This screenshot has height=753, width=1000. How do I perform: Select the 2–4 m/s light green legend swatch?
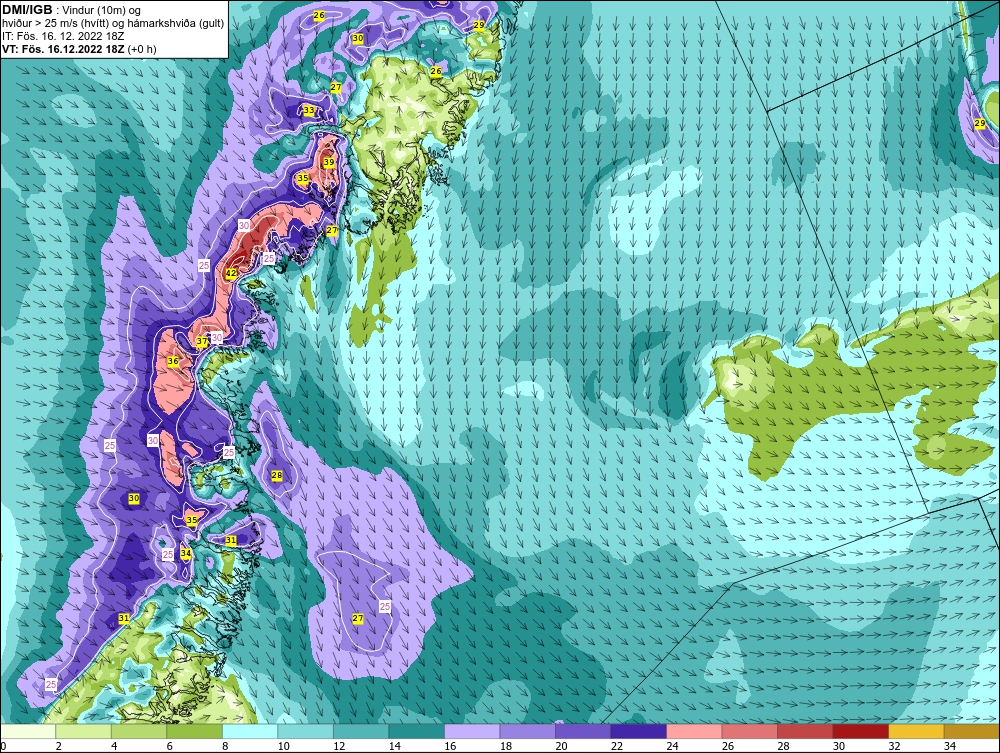[x=84, y=731]
